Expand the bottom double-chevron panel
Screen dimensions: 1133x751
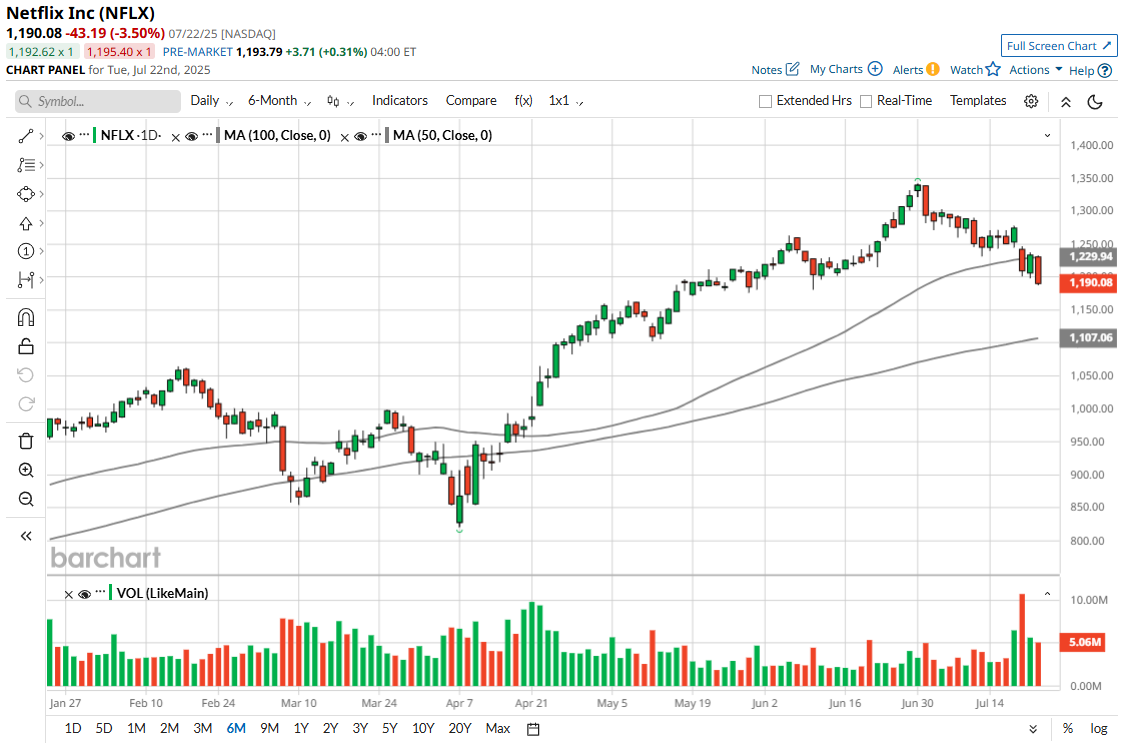click(1033, 729)
